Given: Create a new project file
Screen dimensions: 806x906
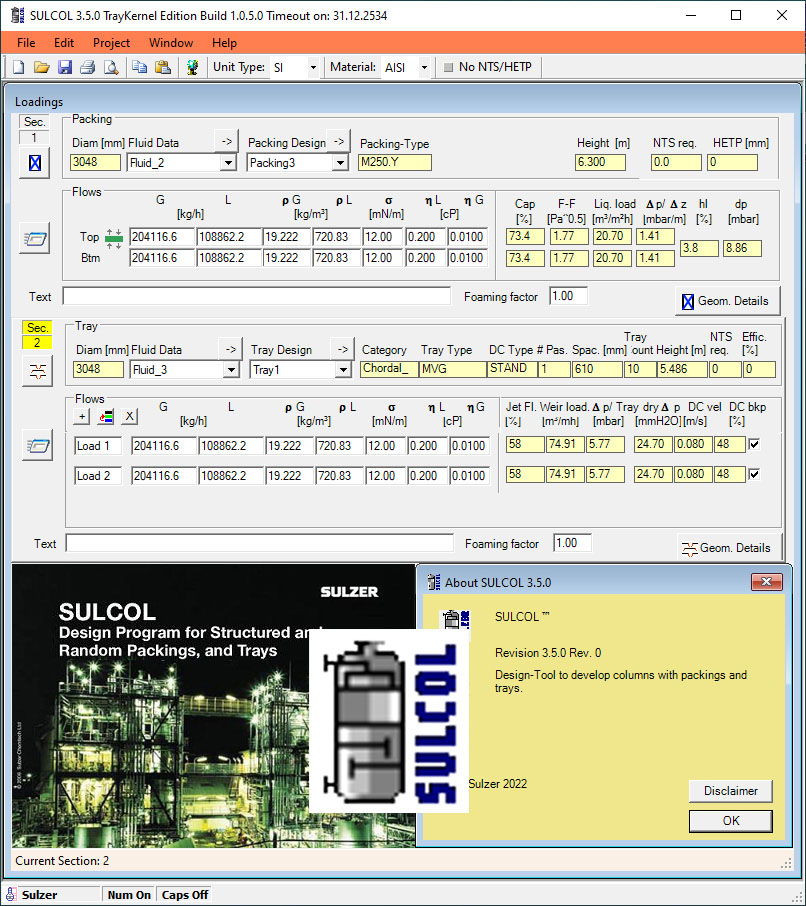Looking at the screenshot, I should pyautogui.click(x=17, y=66).
